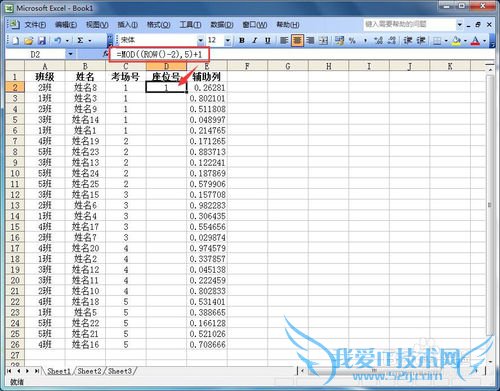Viewport: 500px width, 391px height.
Task: Click the next sheet navigation arrow
Action: pyautogui.click(x=27, y=371)
